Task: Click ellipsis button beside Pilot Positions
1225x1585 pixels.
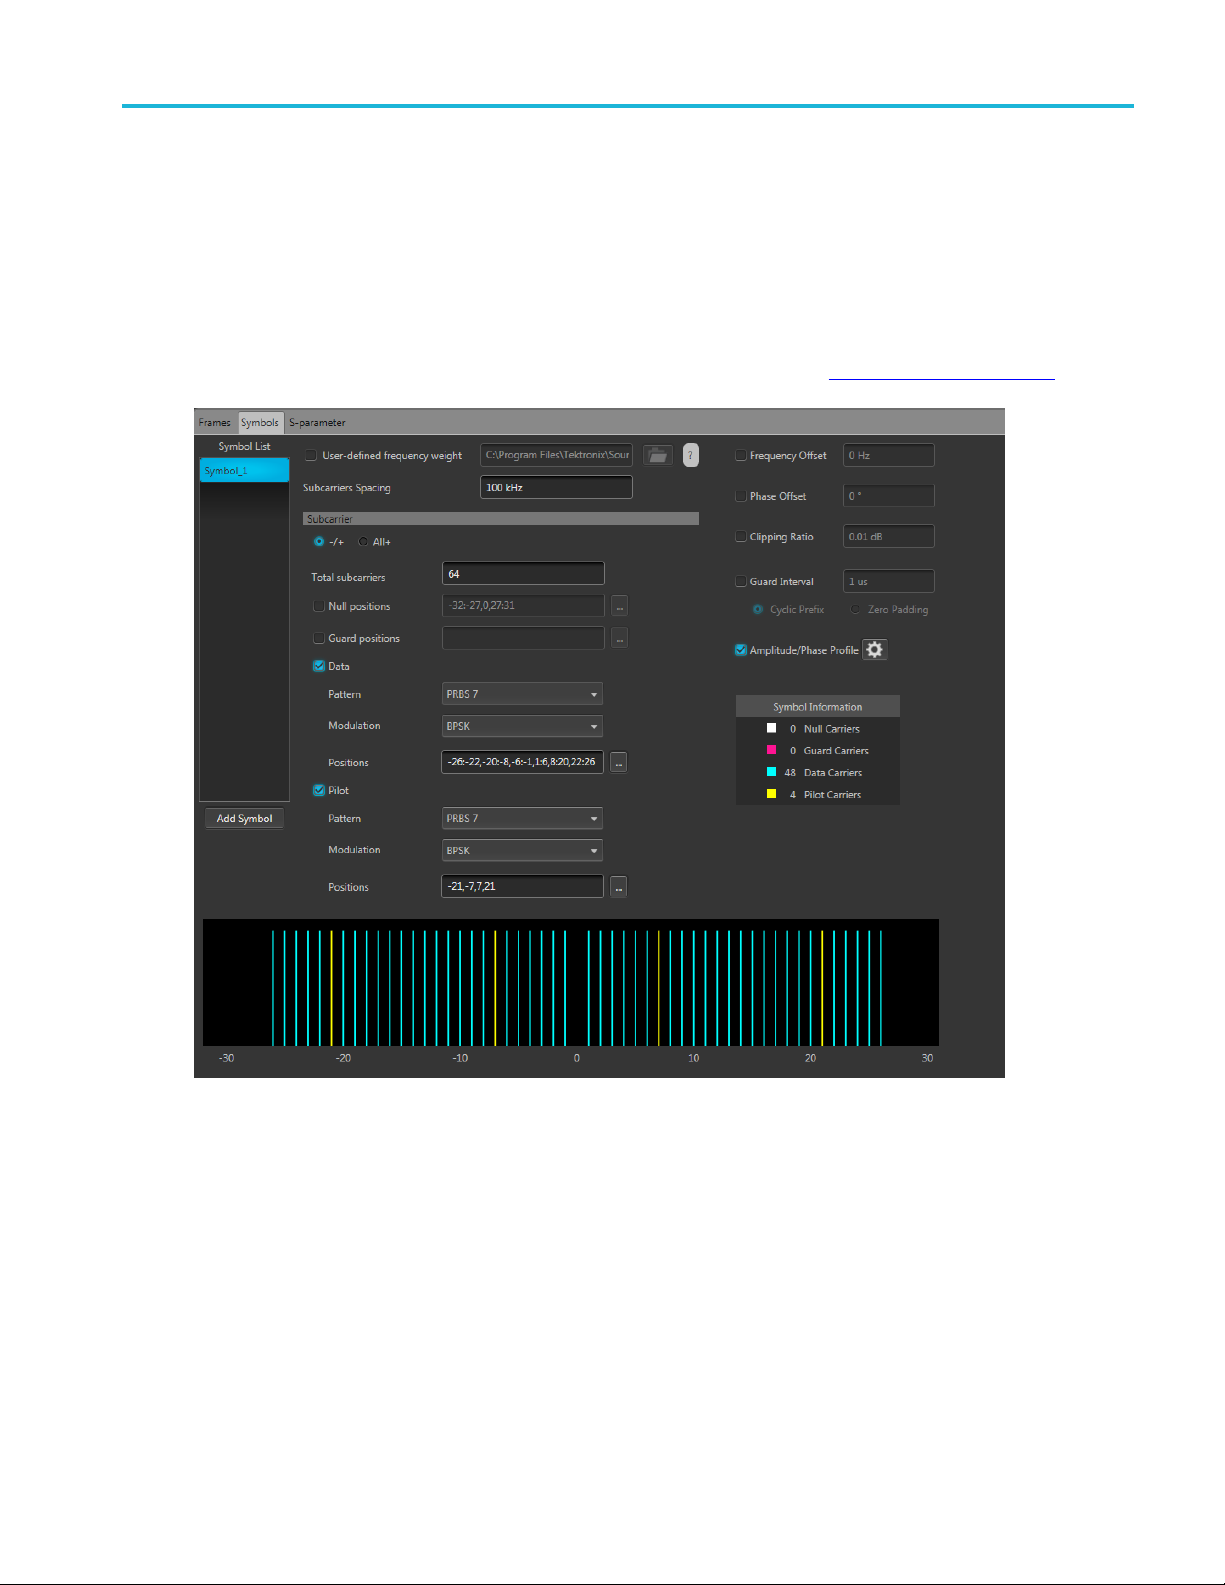Action: (x=619, y=887)
